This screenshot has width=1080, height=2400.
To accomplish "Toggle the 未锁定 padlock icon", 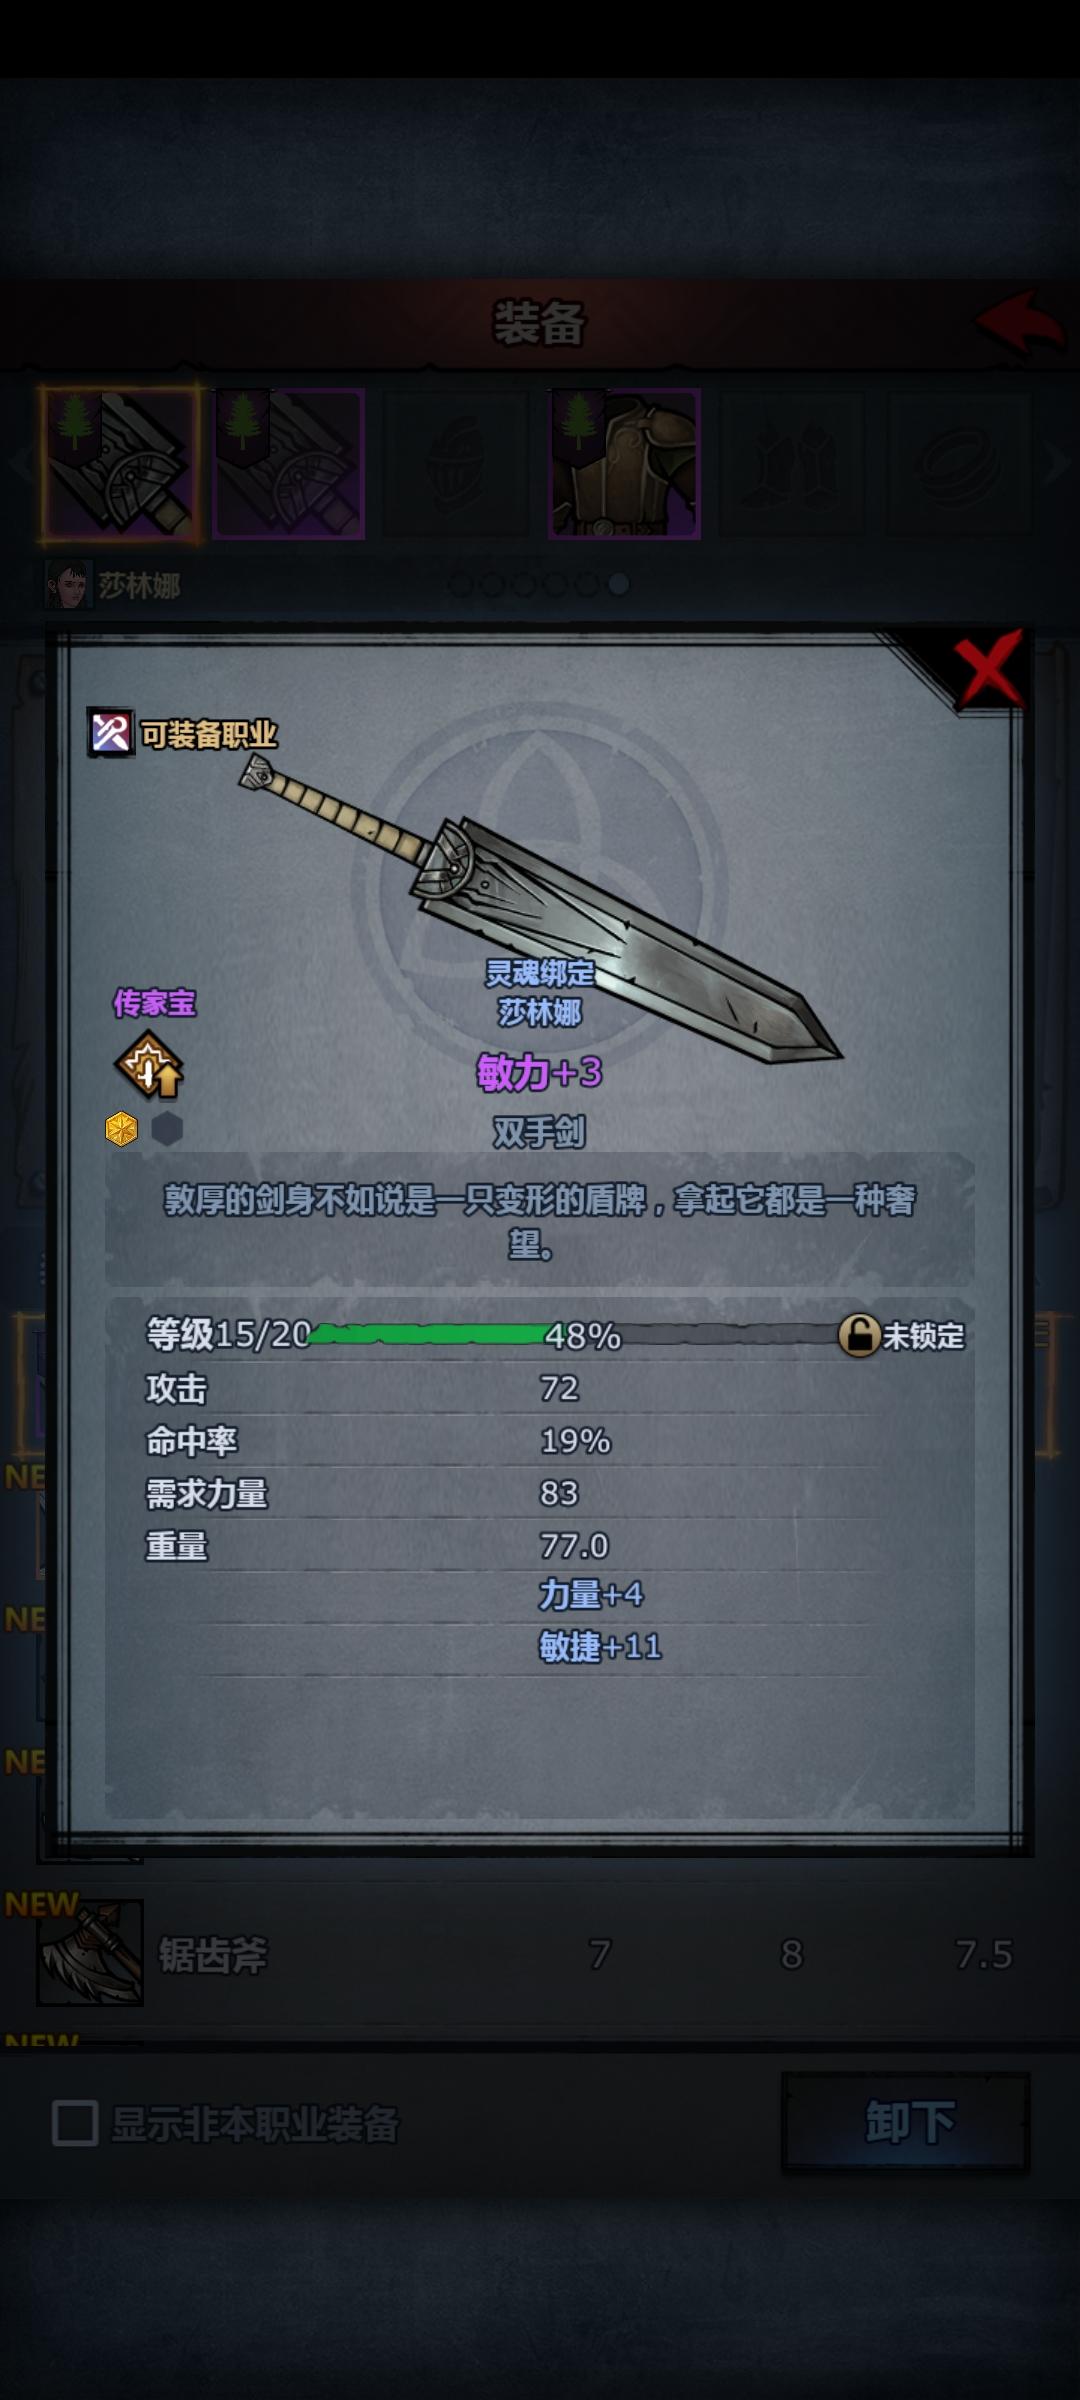I will point(859,1335).
